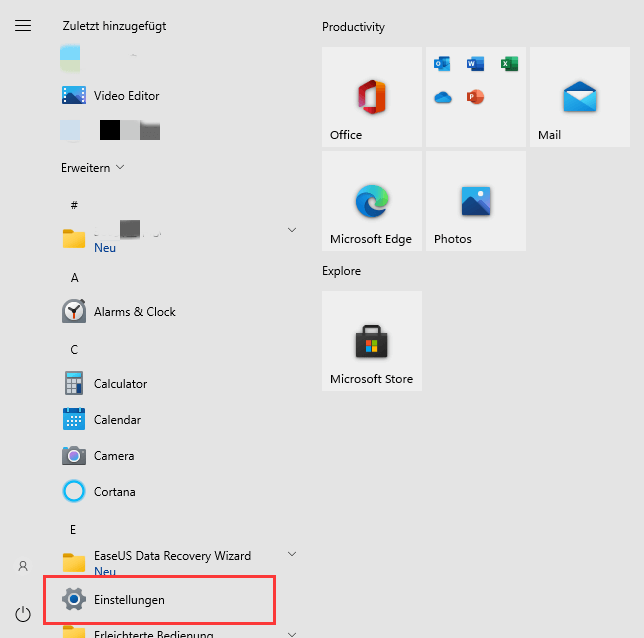This screenshot has width=644, height=638.
Task: Expand the folder under the # section
Action: [x=292, y=230]
